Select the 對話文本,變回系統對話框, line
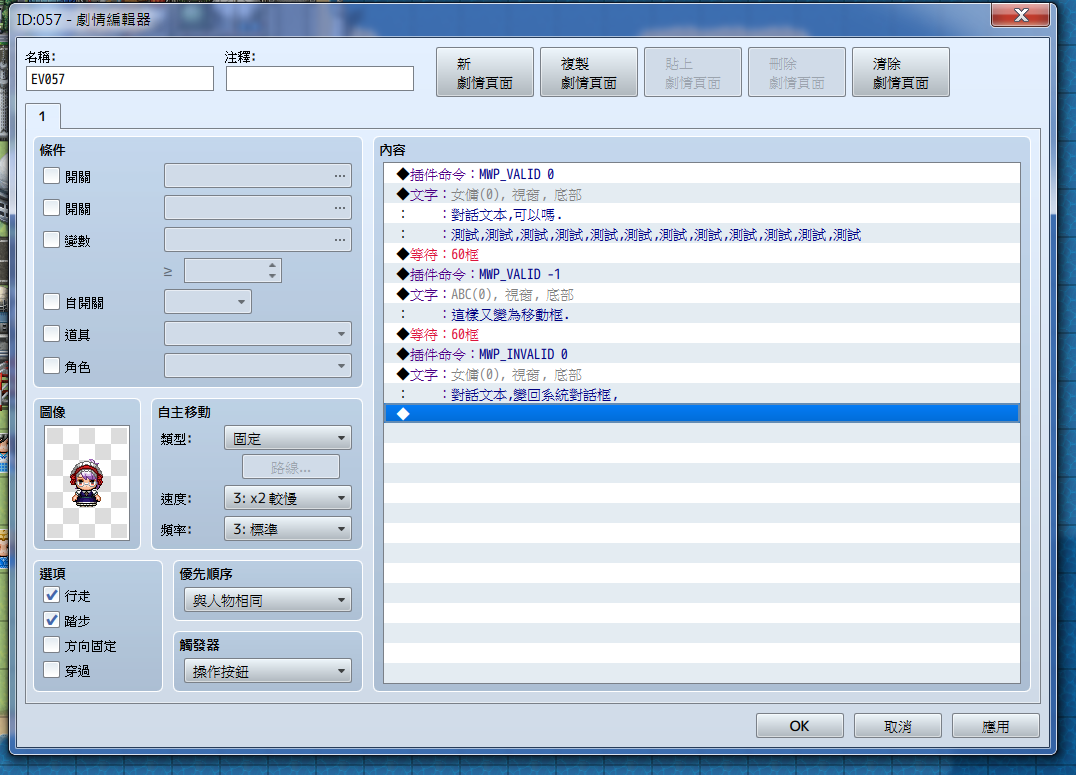This screenshot has width=1076, height=775. (x=702, y=395)
